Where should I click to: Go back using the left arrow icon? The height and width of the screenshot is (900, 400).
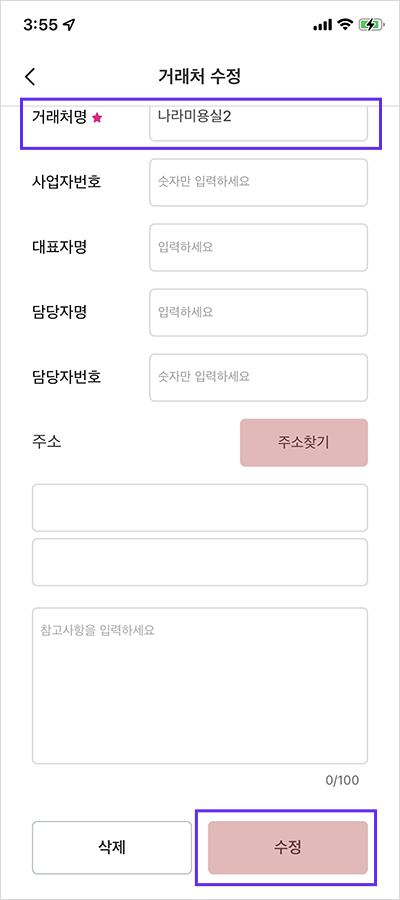(30, 76)
